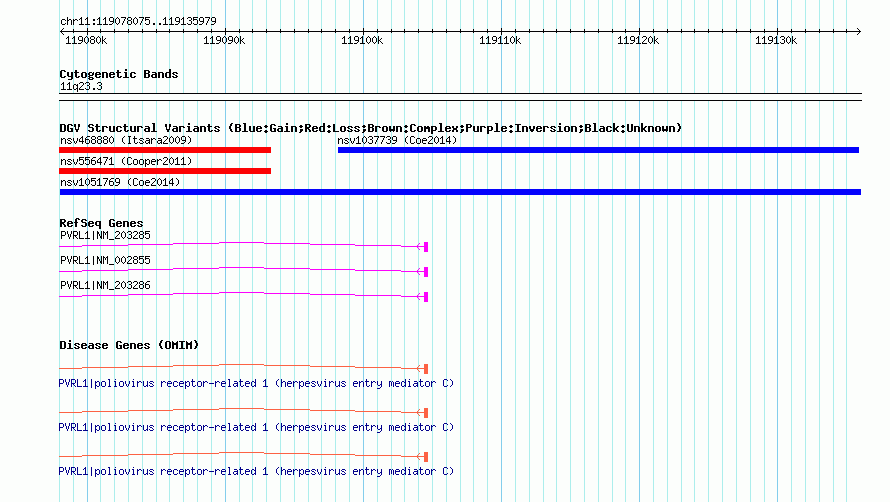Click the 119100k ruler tick label
Viewport: 890px width, 502px height.
pyautogui.click(x=362, y=40)
